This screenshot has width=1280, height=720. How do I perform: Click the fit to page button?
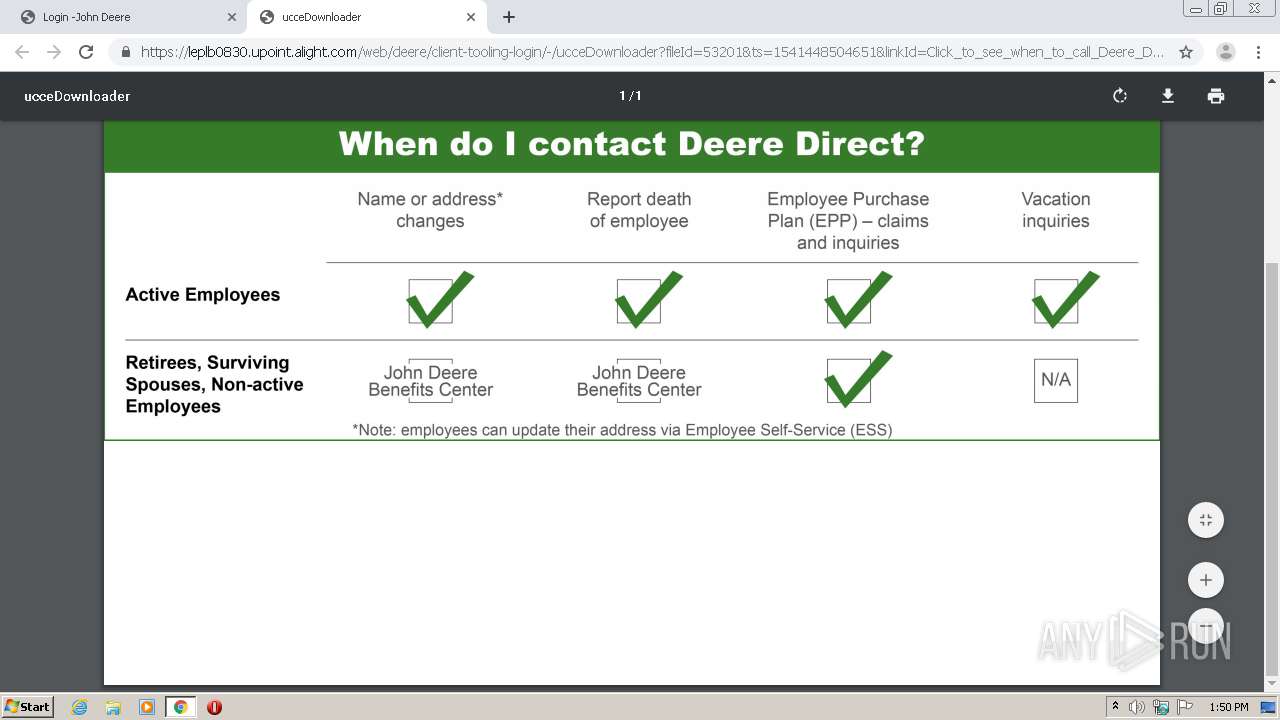tap(1206, 520)
